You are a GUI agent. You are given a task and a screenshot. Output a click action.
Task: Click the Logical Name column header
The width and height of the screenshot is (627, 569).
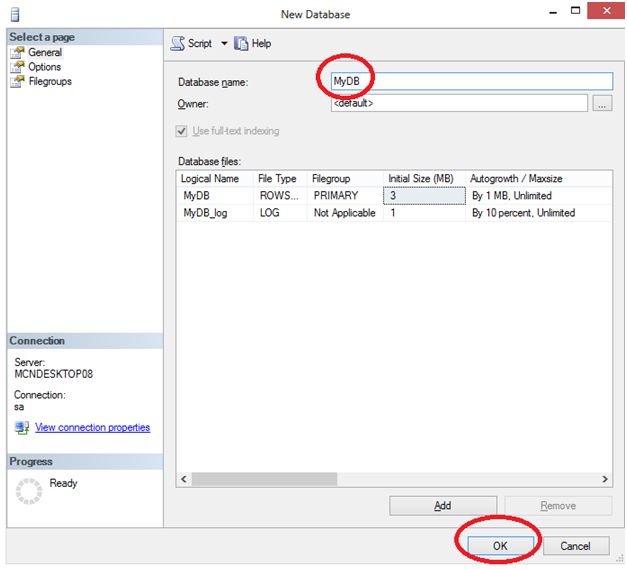214,178
